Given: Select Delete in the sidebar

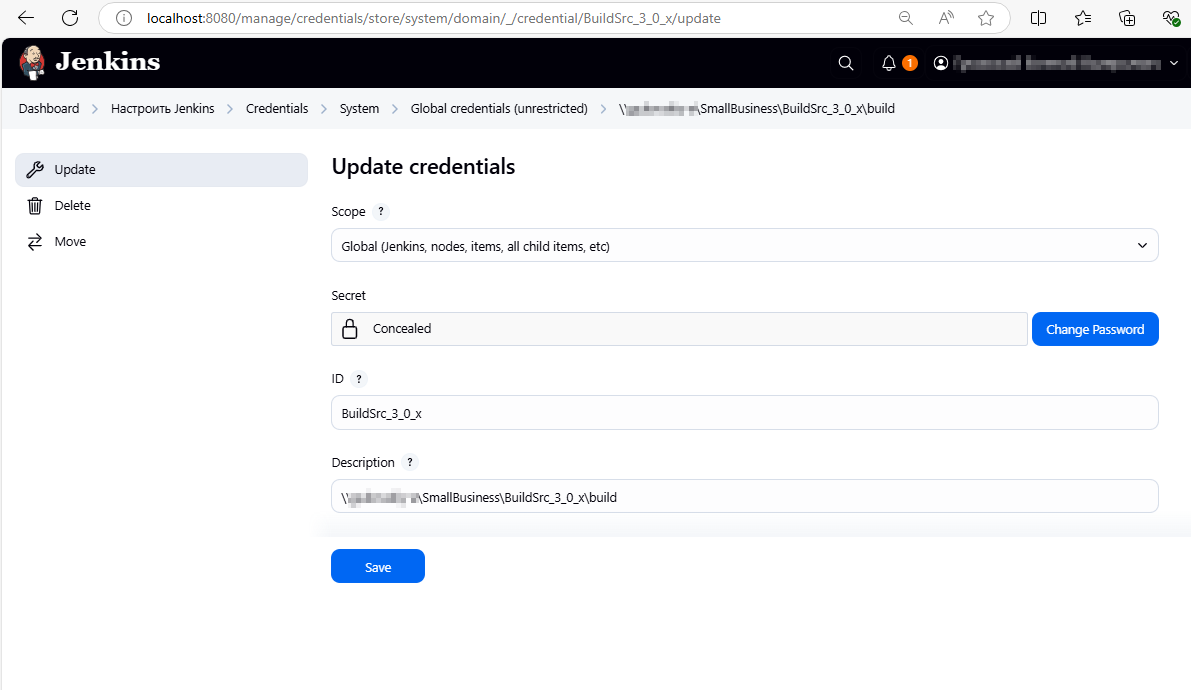Looking at the screenshot, I should tap(72, 206).
